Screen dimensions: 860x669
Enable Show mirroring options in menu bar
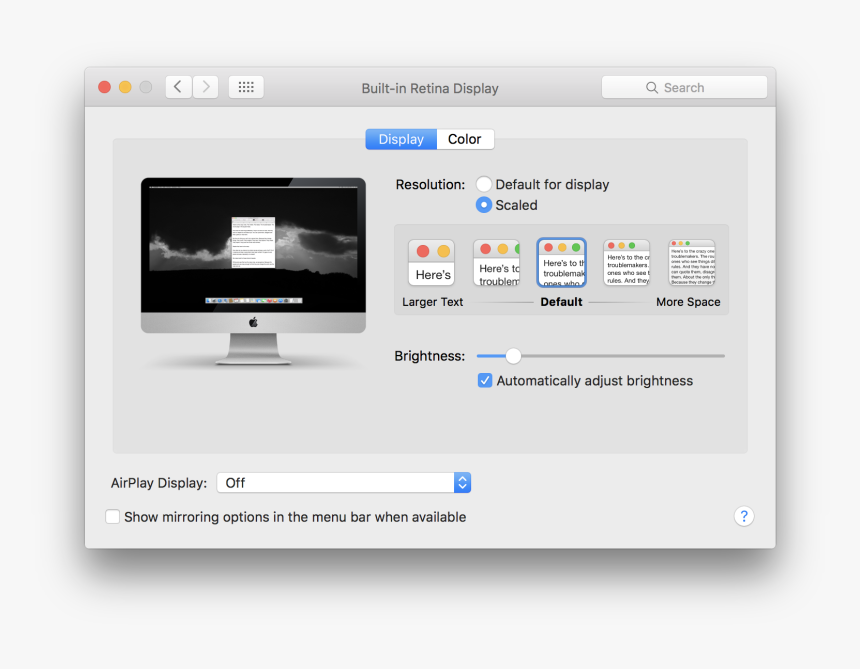click(112, 517)
